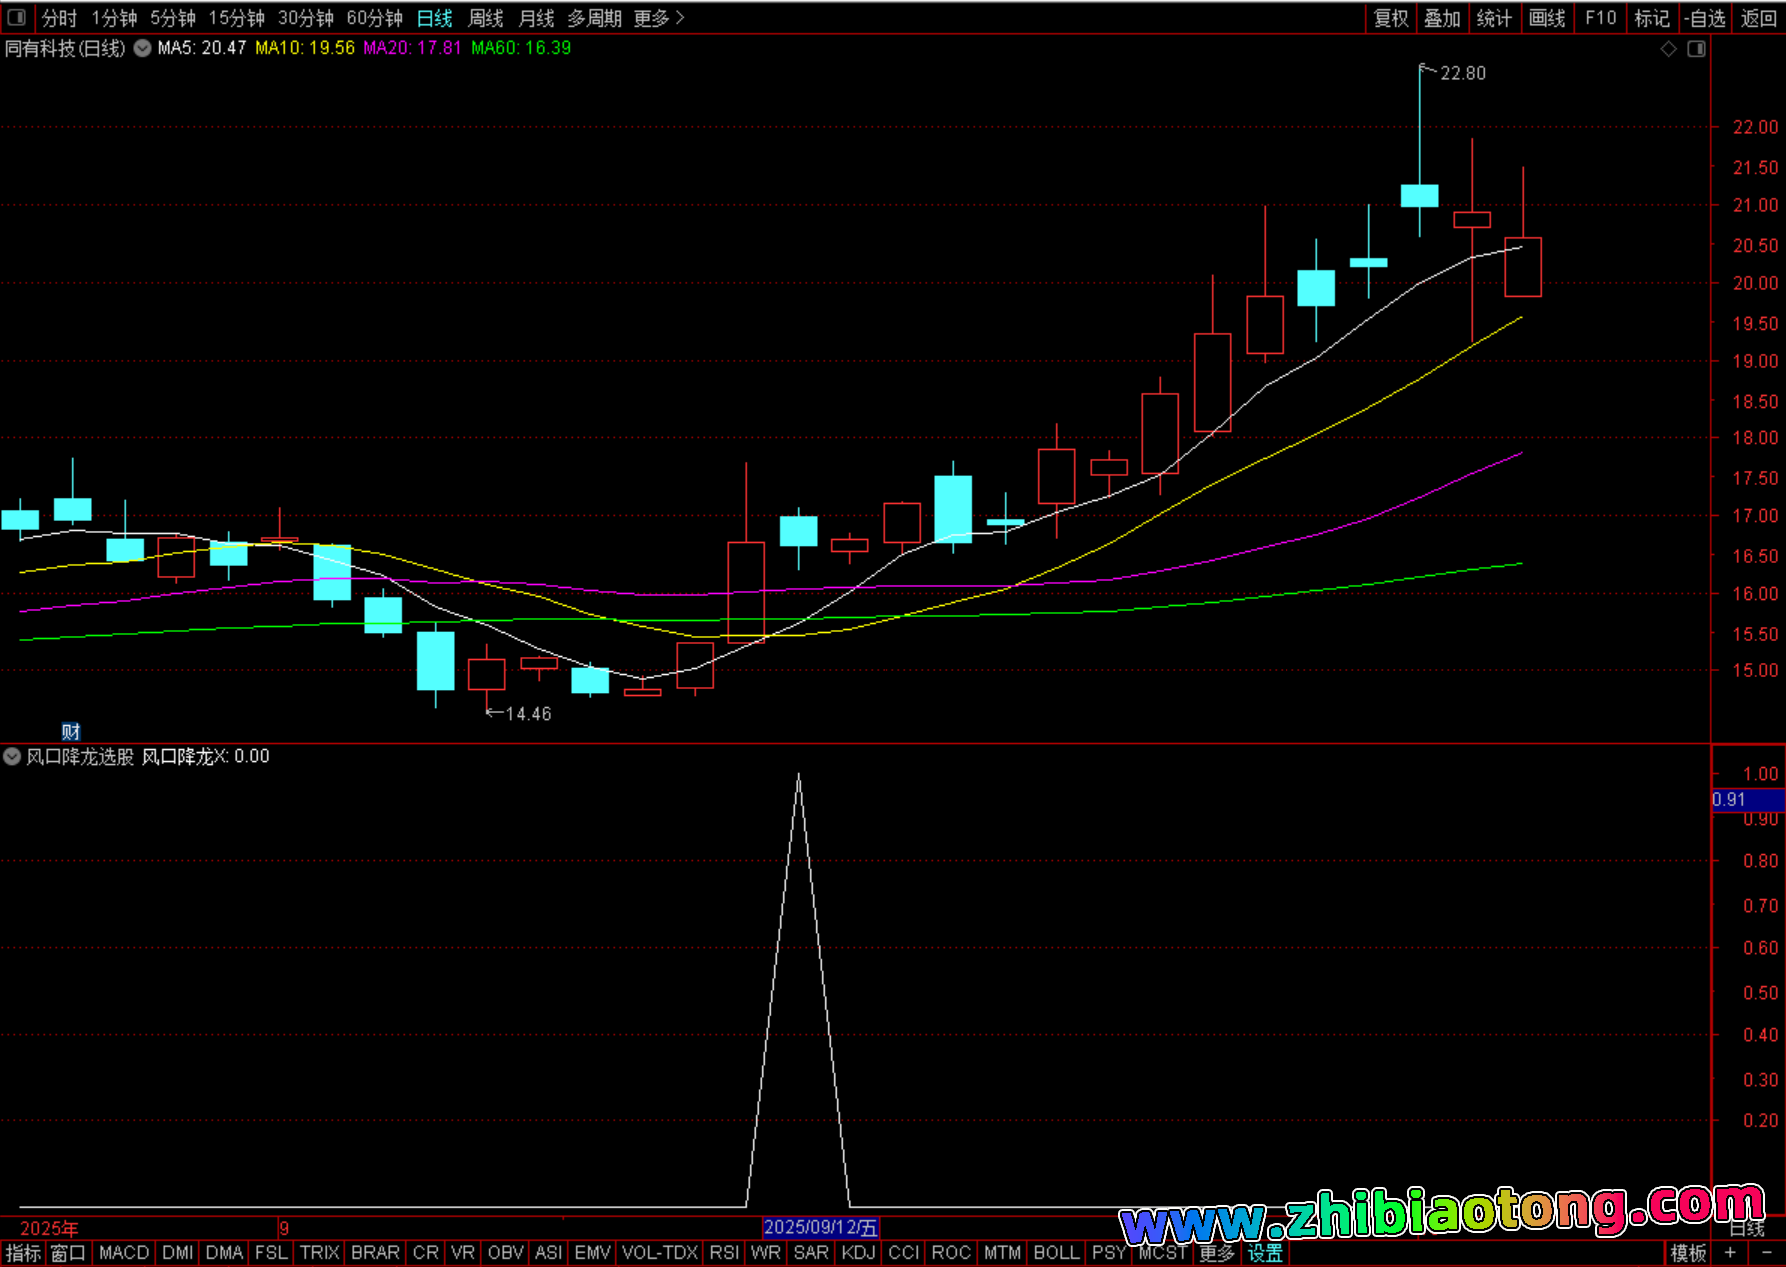Choose the BOLL indicator
The image size is (1786, 1267).
[x=1056, y=1253]
